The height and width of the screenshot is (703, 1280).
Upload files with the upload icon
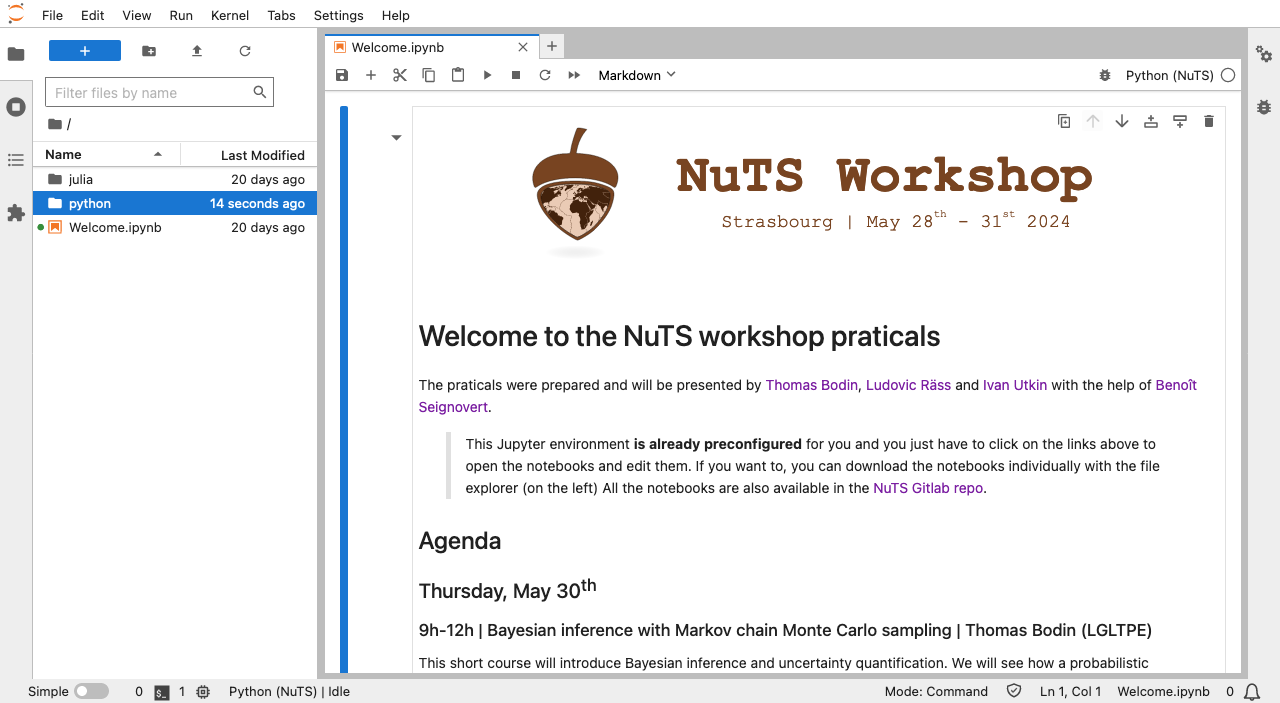[x=197, y=51]
